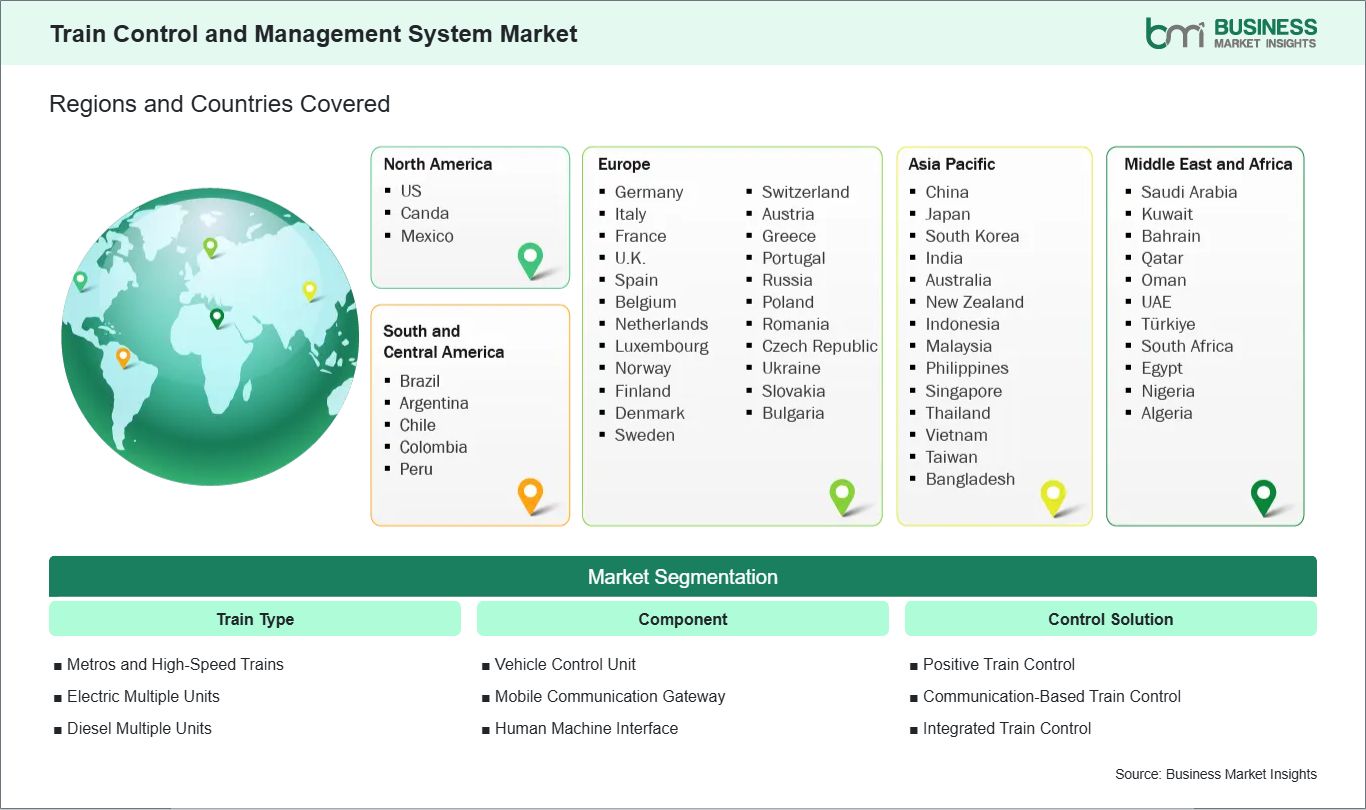This screenshot has width=1366, height=810.
Task: Click the Asia Pacific region heading
Action: tap(951, 164)
